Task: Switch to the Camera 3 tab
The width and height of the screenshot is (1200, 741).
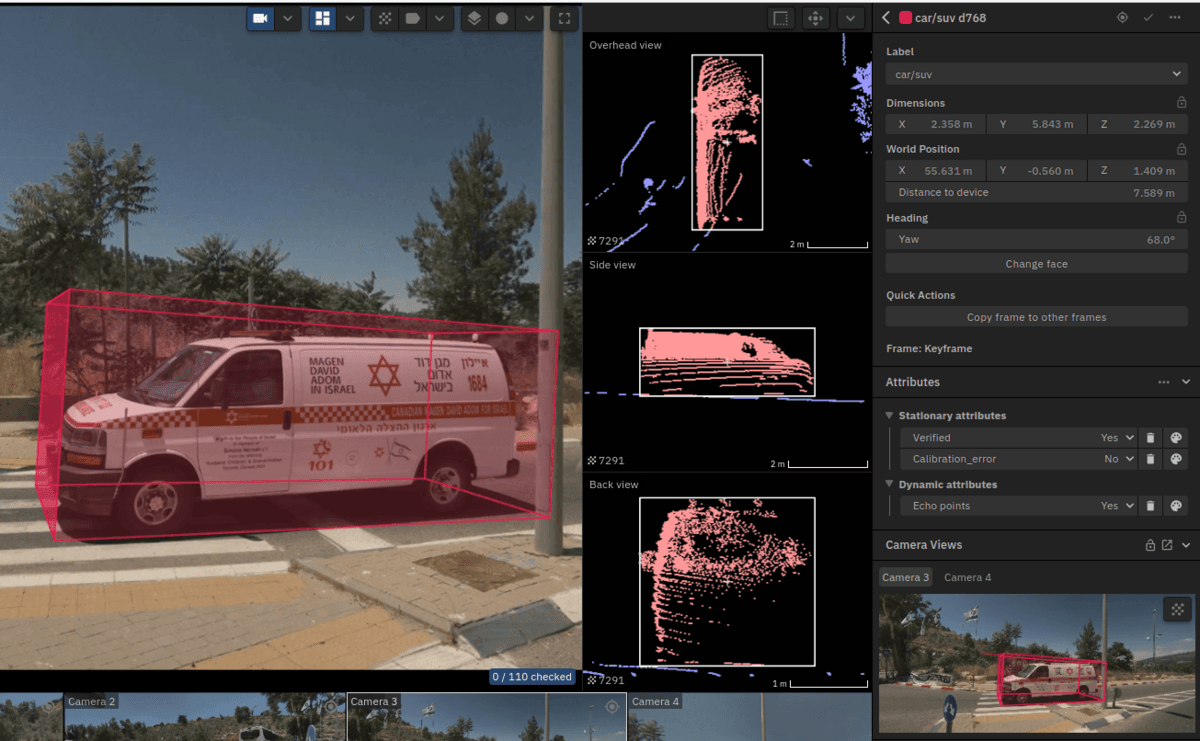Action: [905, 577]
